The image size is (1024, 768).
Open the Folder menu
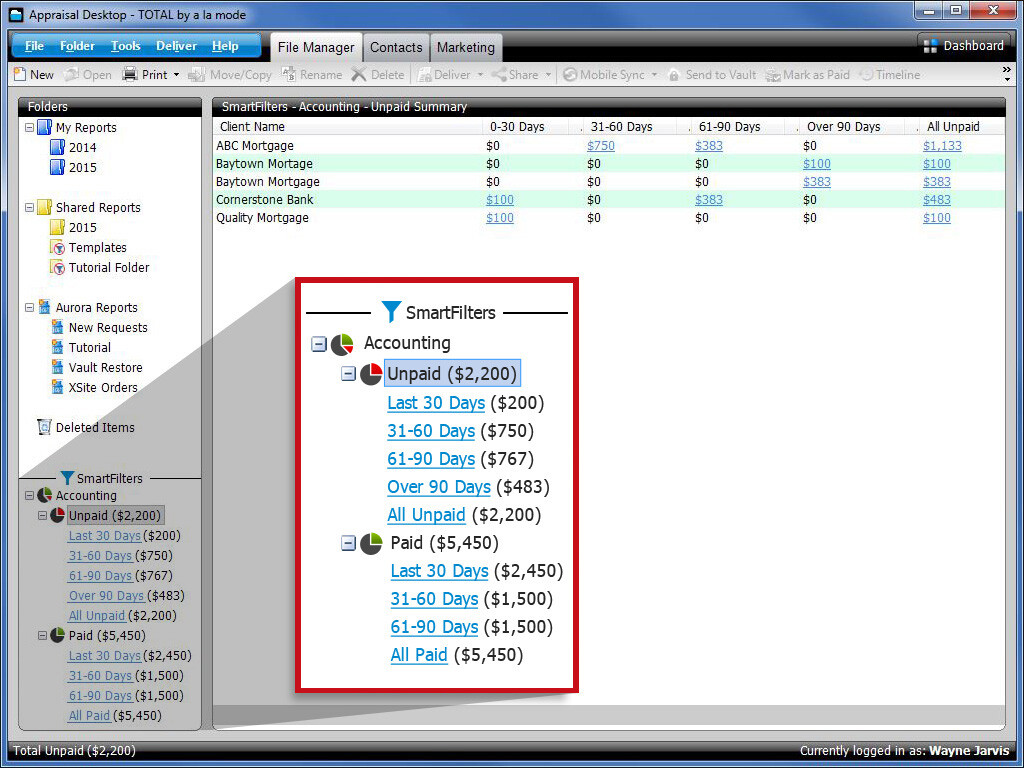[x=77, y=46]
